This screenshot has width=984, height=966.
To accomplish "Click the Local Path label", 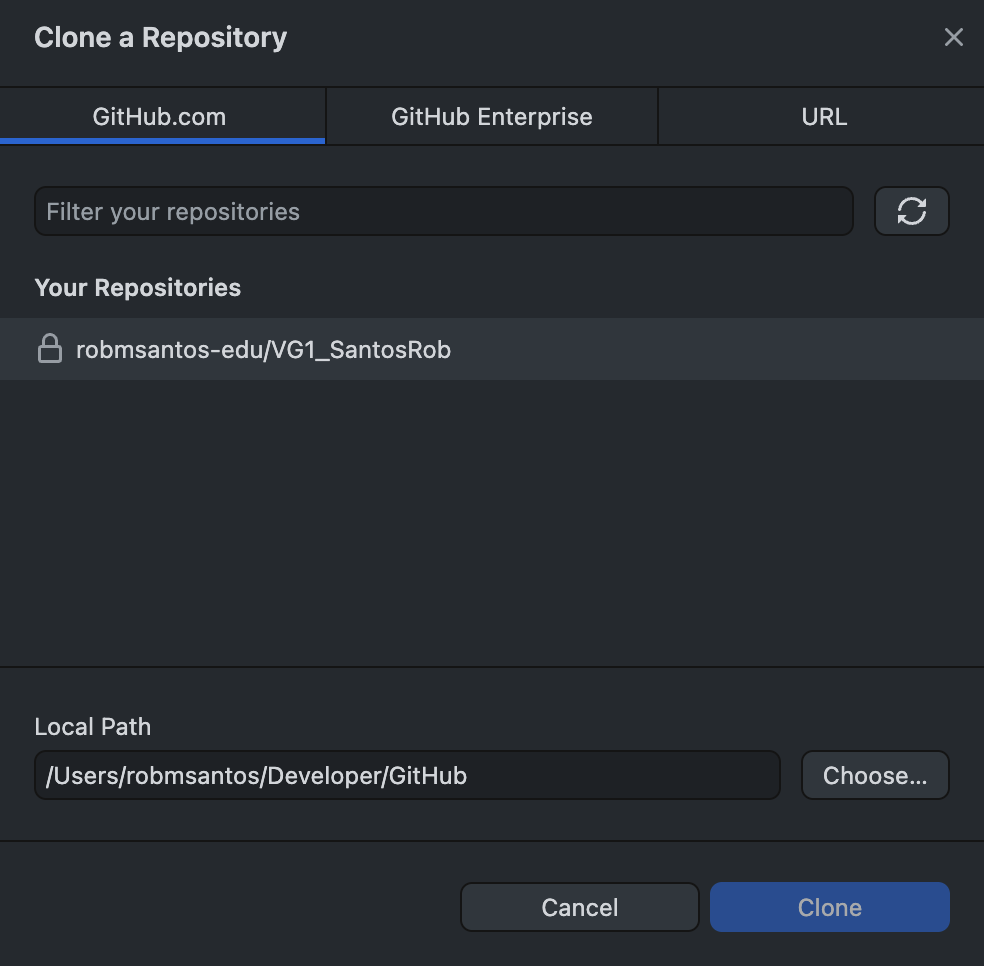I will tap(93, 727).
